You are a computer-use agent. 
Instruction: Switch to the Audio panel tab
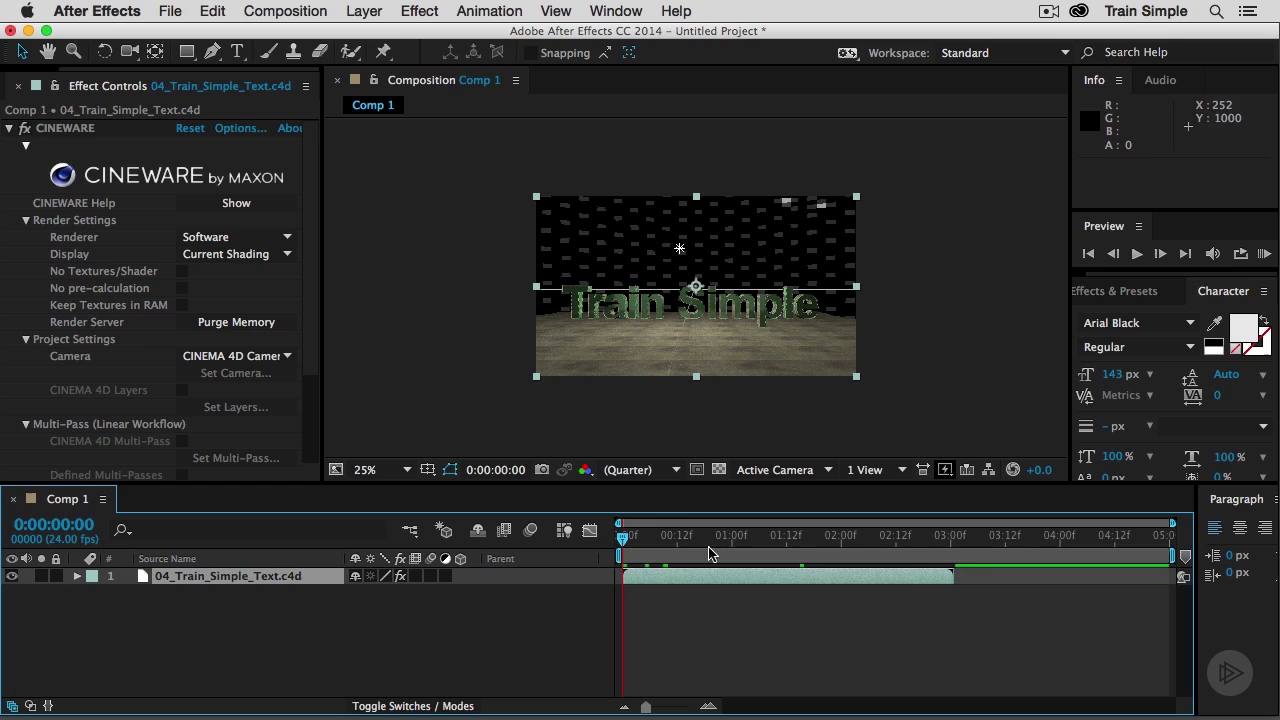[x=1160, y=80]
